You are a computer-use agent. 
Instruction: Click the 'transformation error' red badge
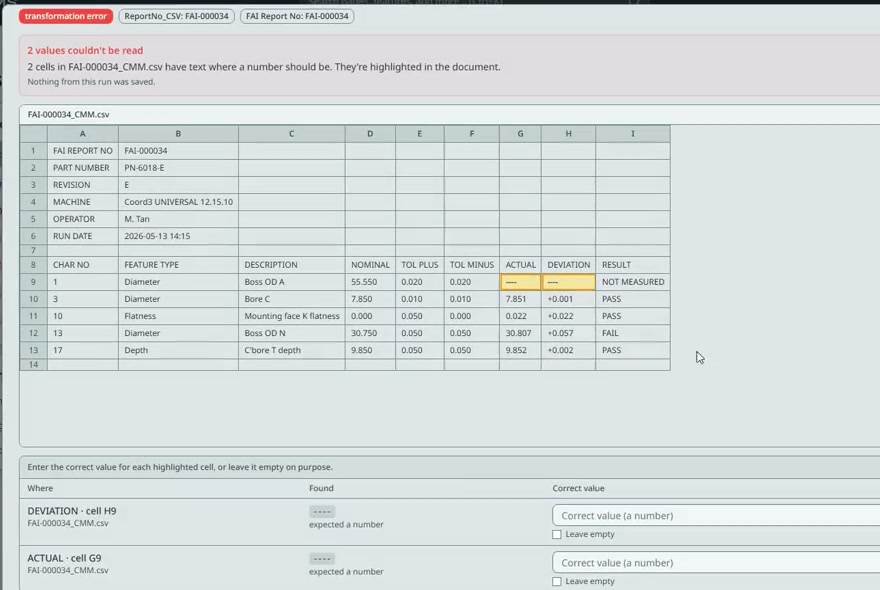tap(66, 16)
